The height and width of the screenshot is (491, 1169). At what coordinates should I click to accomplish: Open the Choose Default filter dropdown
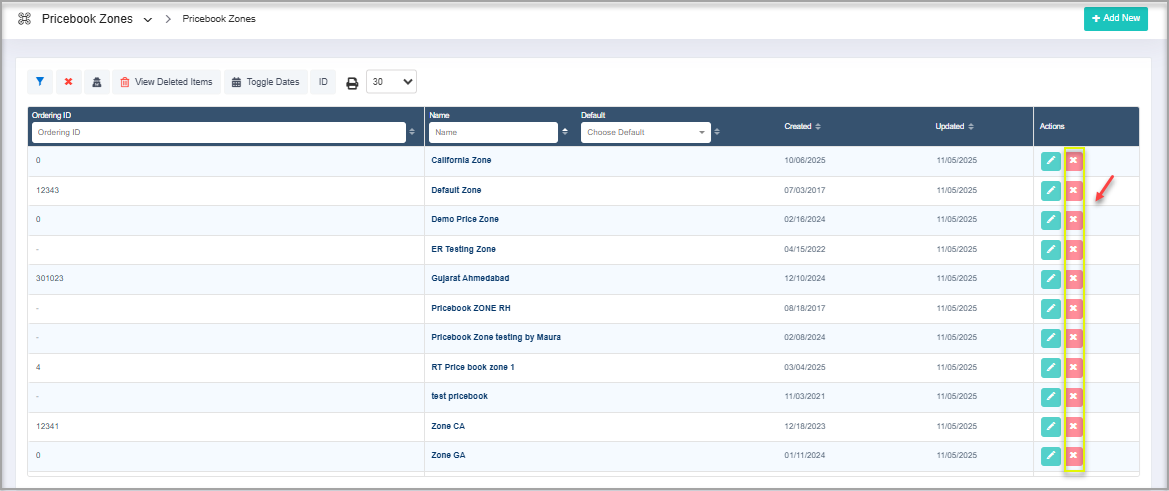645,132
